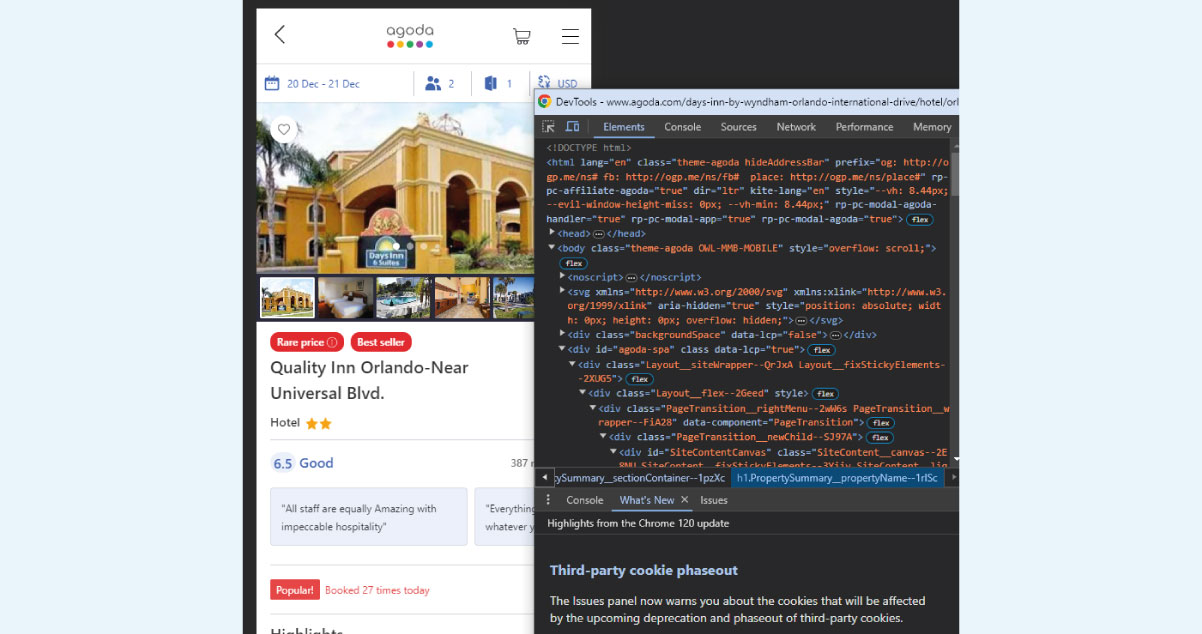Click the guests icon showing 2
This screenshot has height=634, width=1202.
point(432,83)
